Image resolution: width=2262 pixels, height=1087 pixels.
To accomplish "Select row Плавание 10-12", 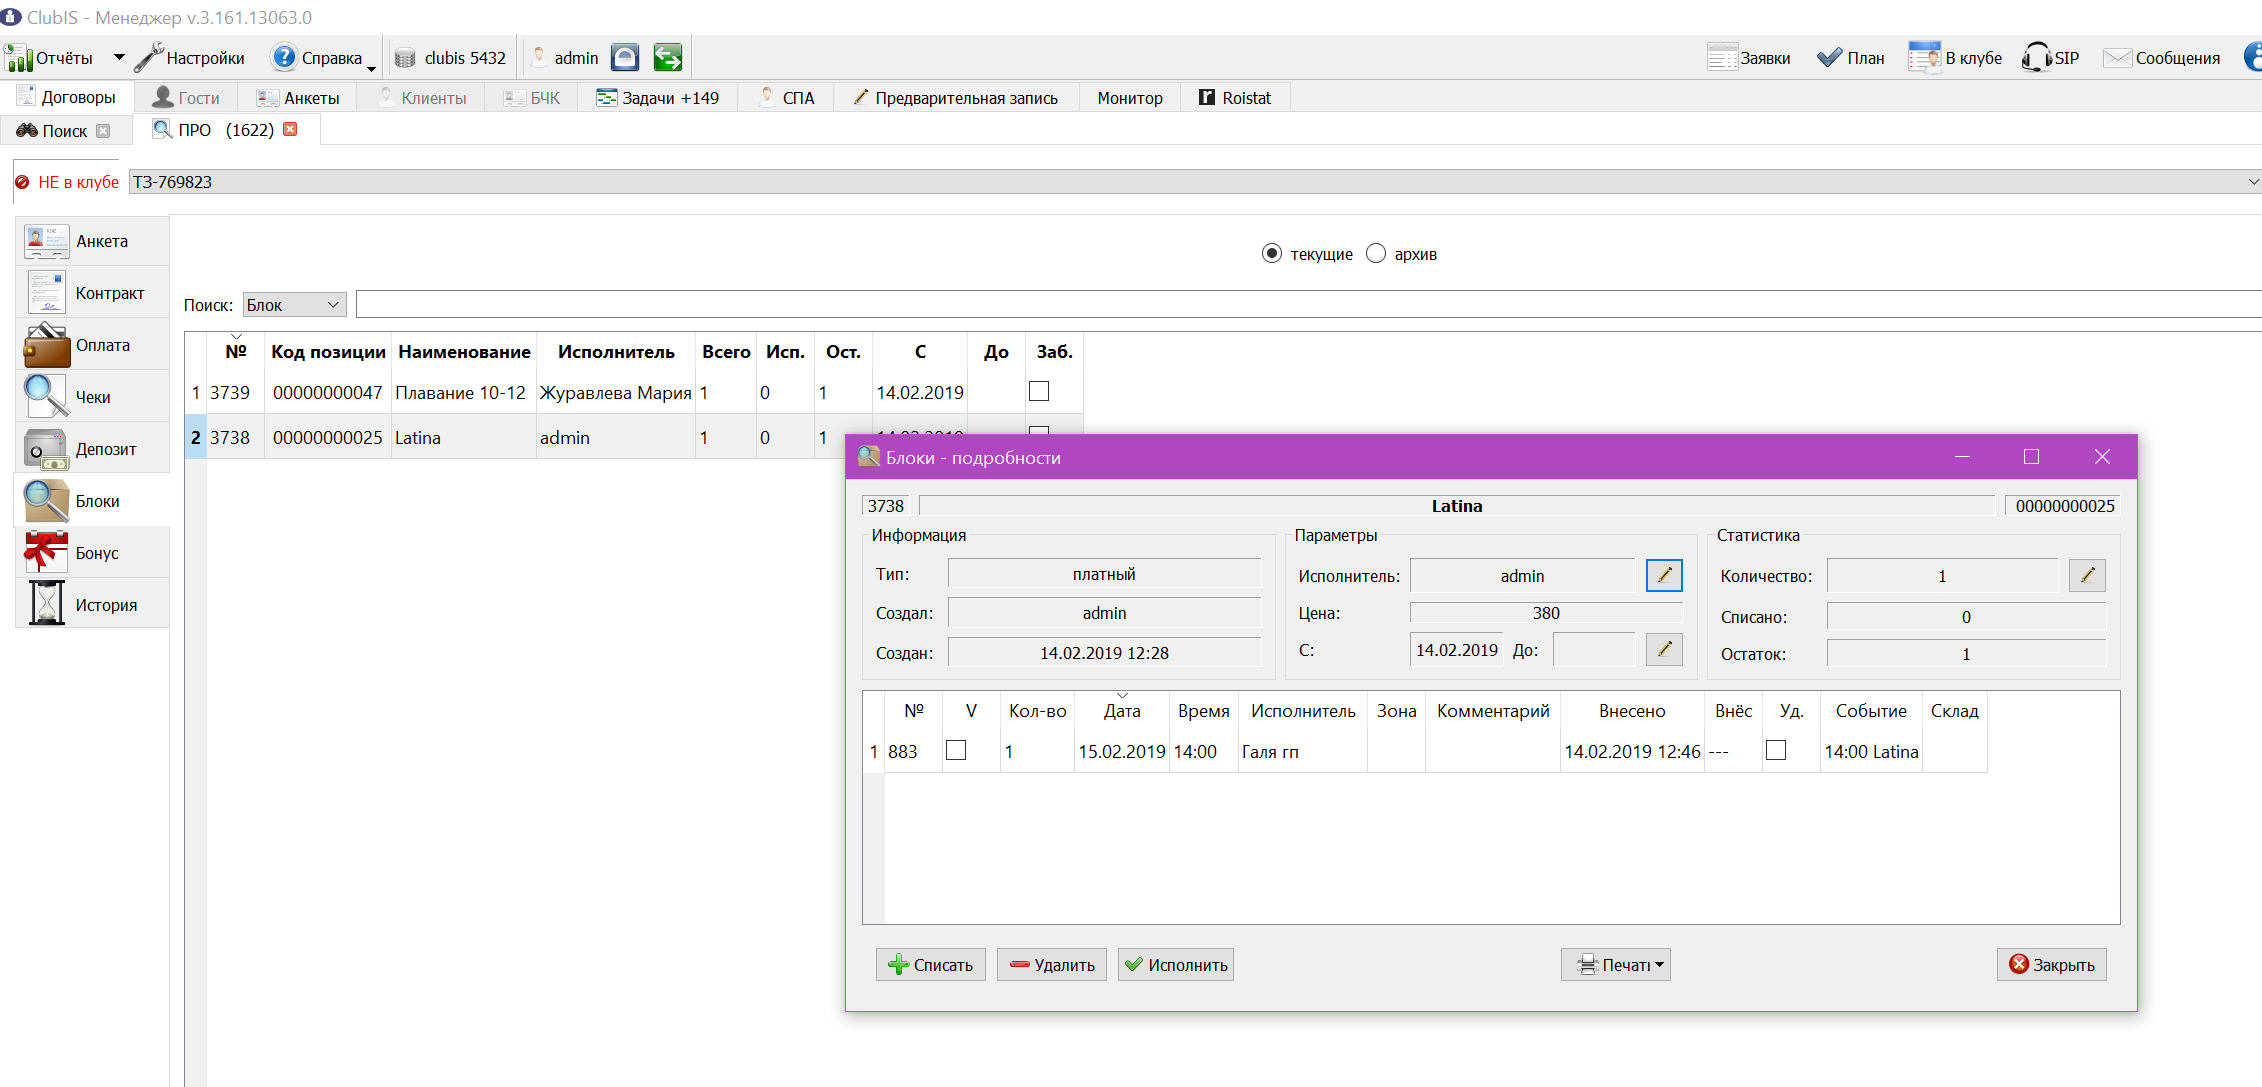I will pos(633,392).
